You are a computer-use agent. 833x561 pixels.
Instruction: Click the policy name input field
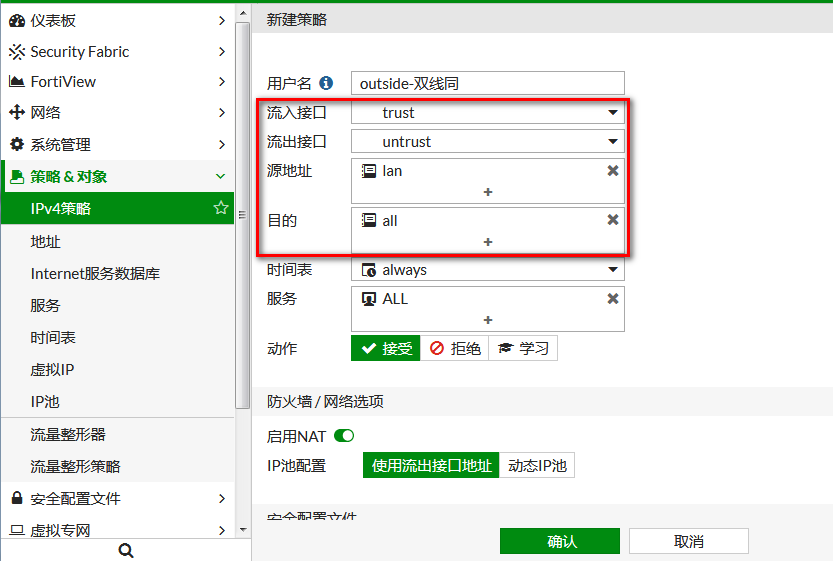pyautogui.click(x=488, y=84)
